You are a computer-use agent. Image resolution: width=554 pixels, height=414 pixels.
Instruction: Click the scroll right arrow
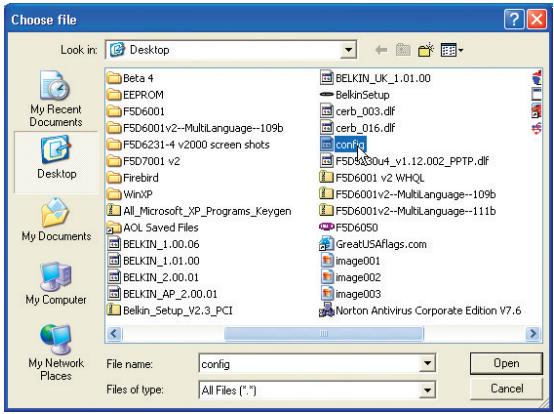pos(532,333)
